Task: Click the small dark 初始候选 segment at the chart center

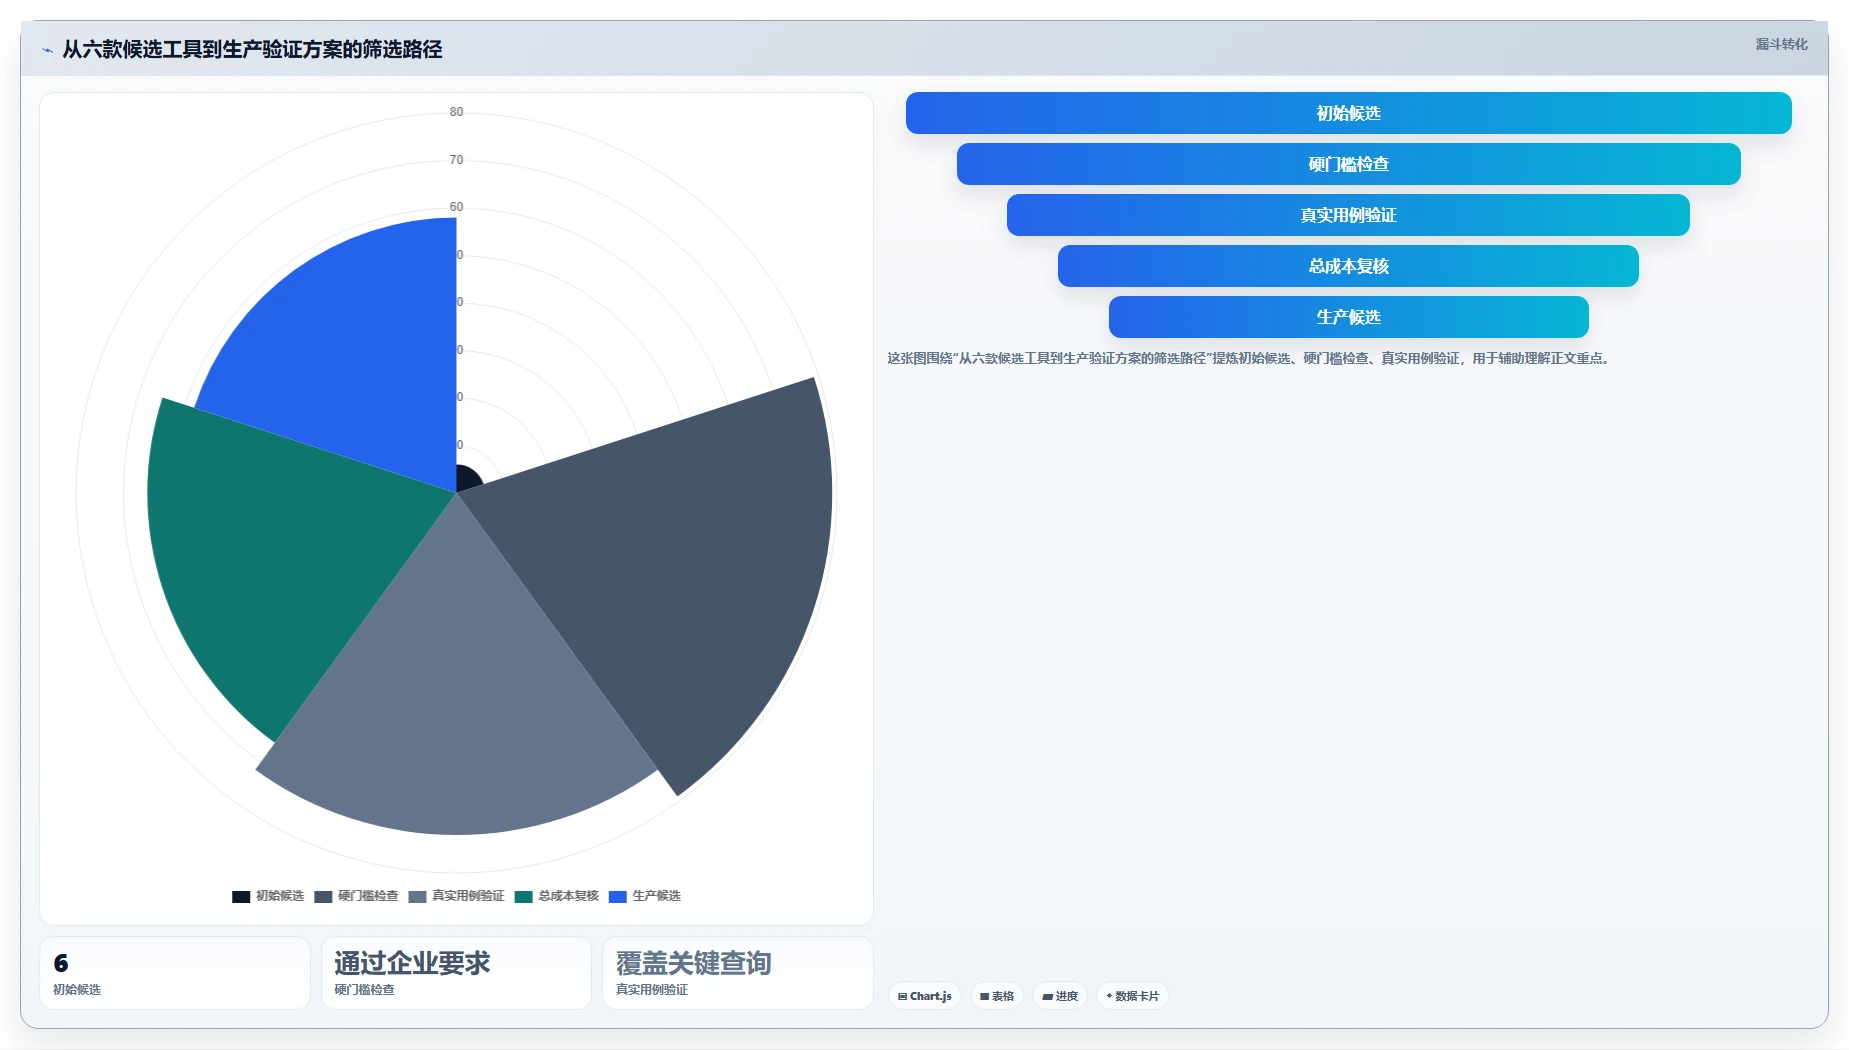Action: point(466,479)
